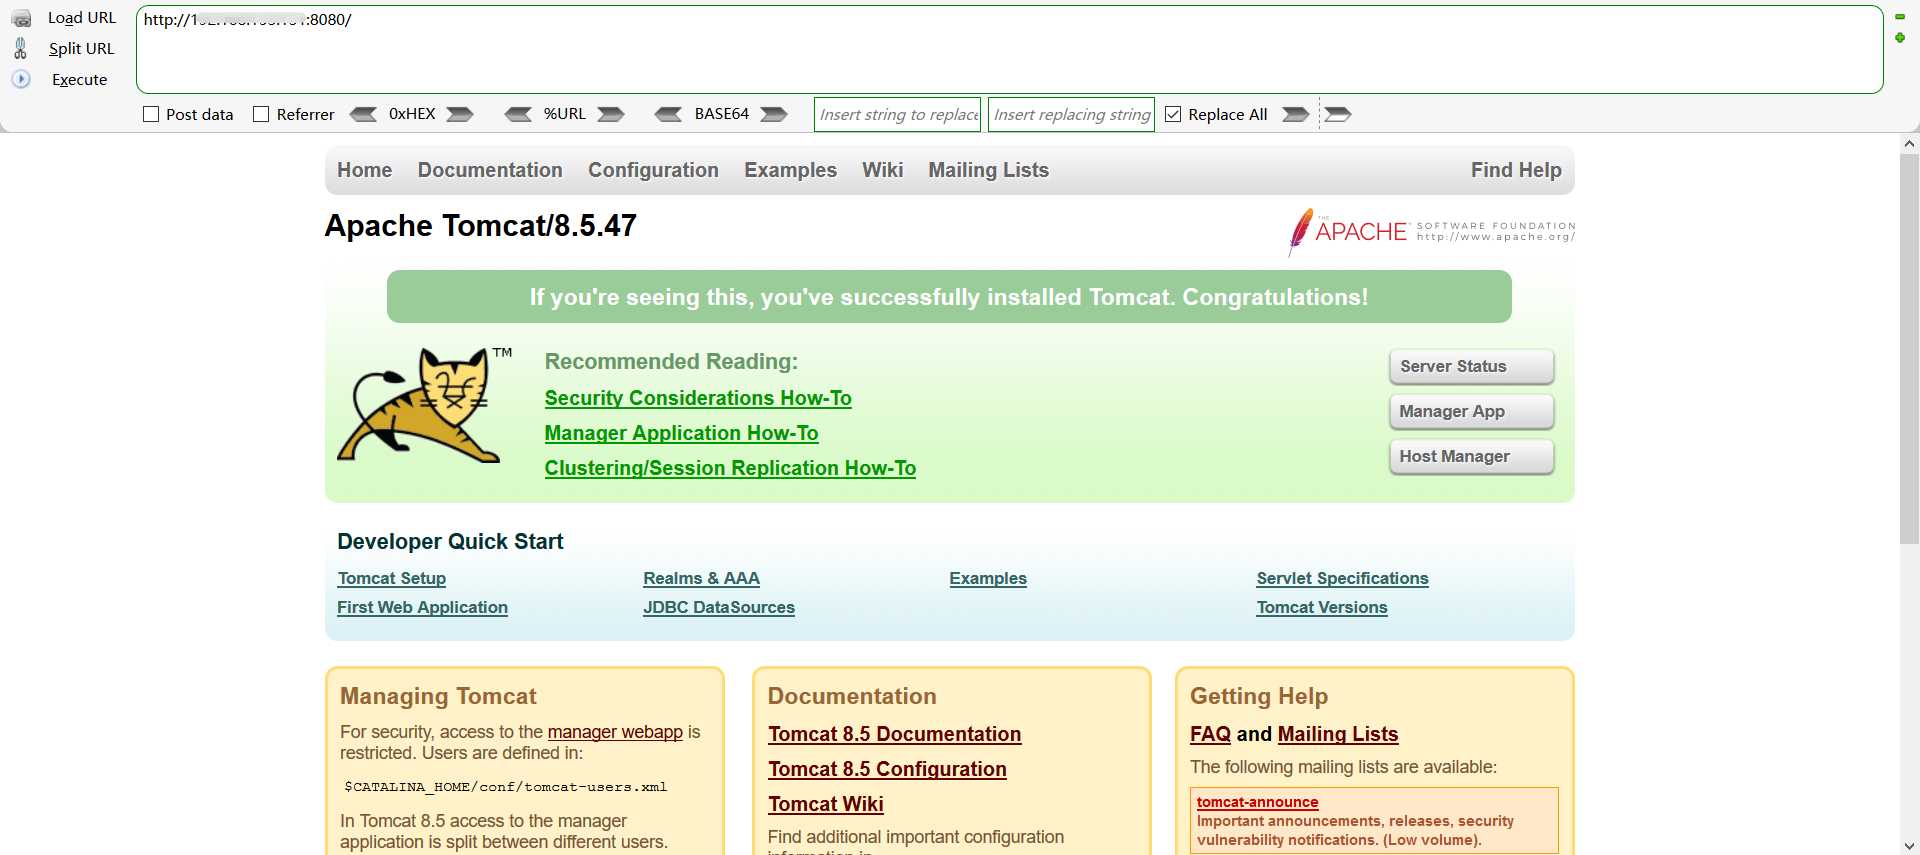Click the Host Manager button
The height and width of the screenshot is (855, 1920).
(x=1471, y=456)
